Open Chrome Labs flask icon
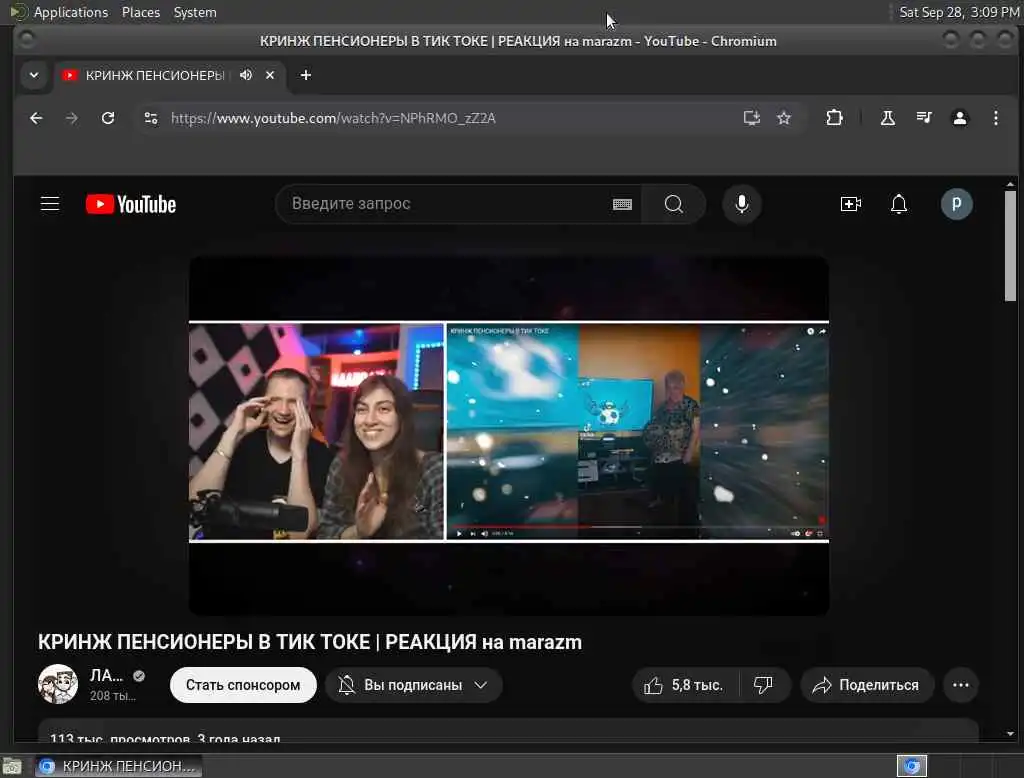 [888, 118]
